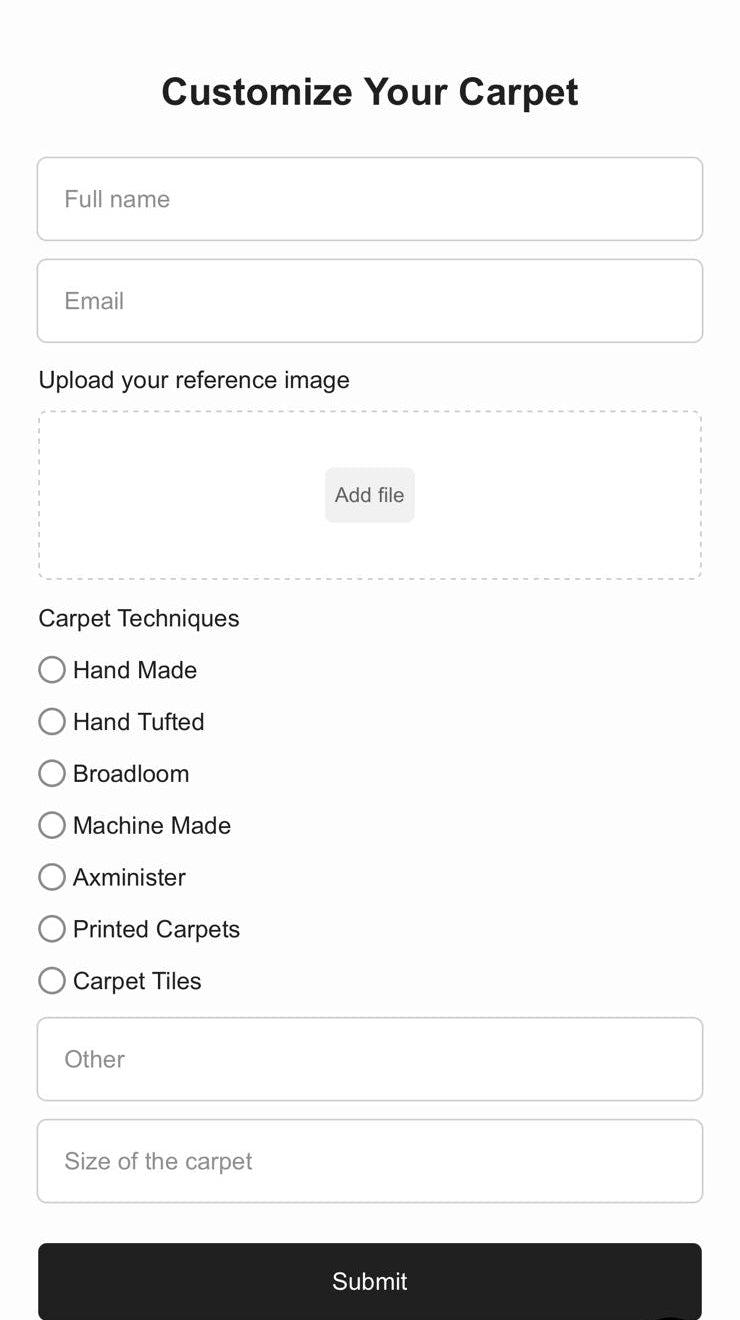Click the 'Machine Made' label text

pos(152,826)
